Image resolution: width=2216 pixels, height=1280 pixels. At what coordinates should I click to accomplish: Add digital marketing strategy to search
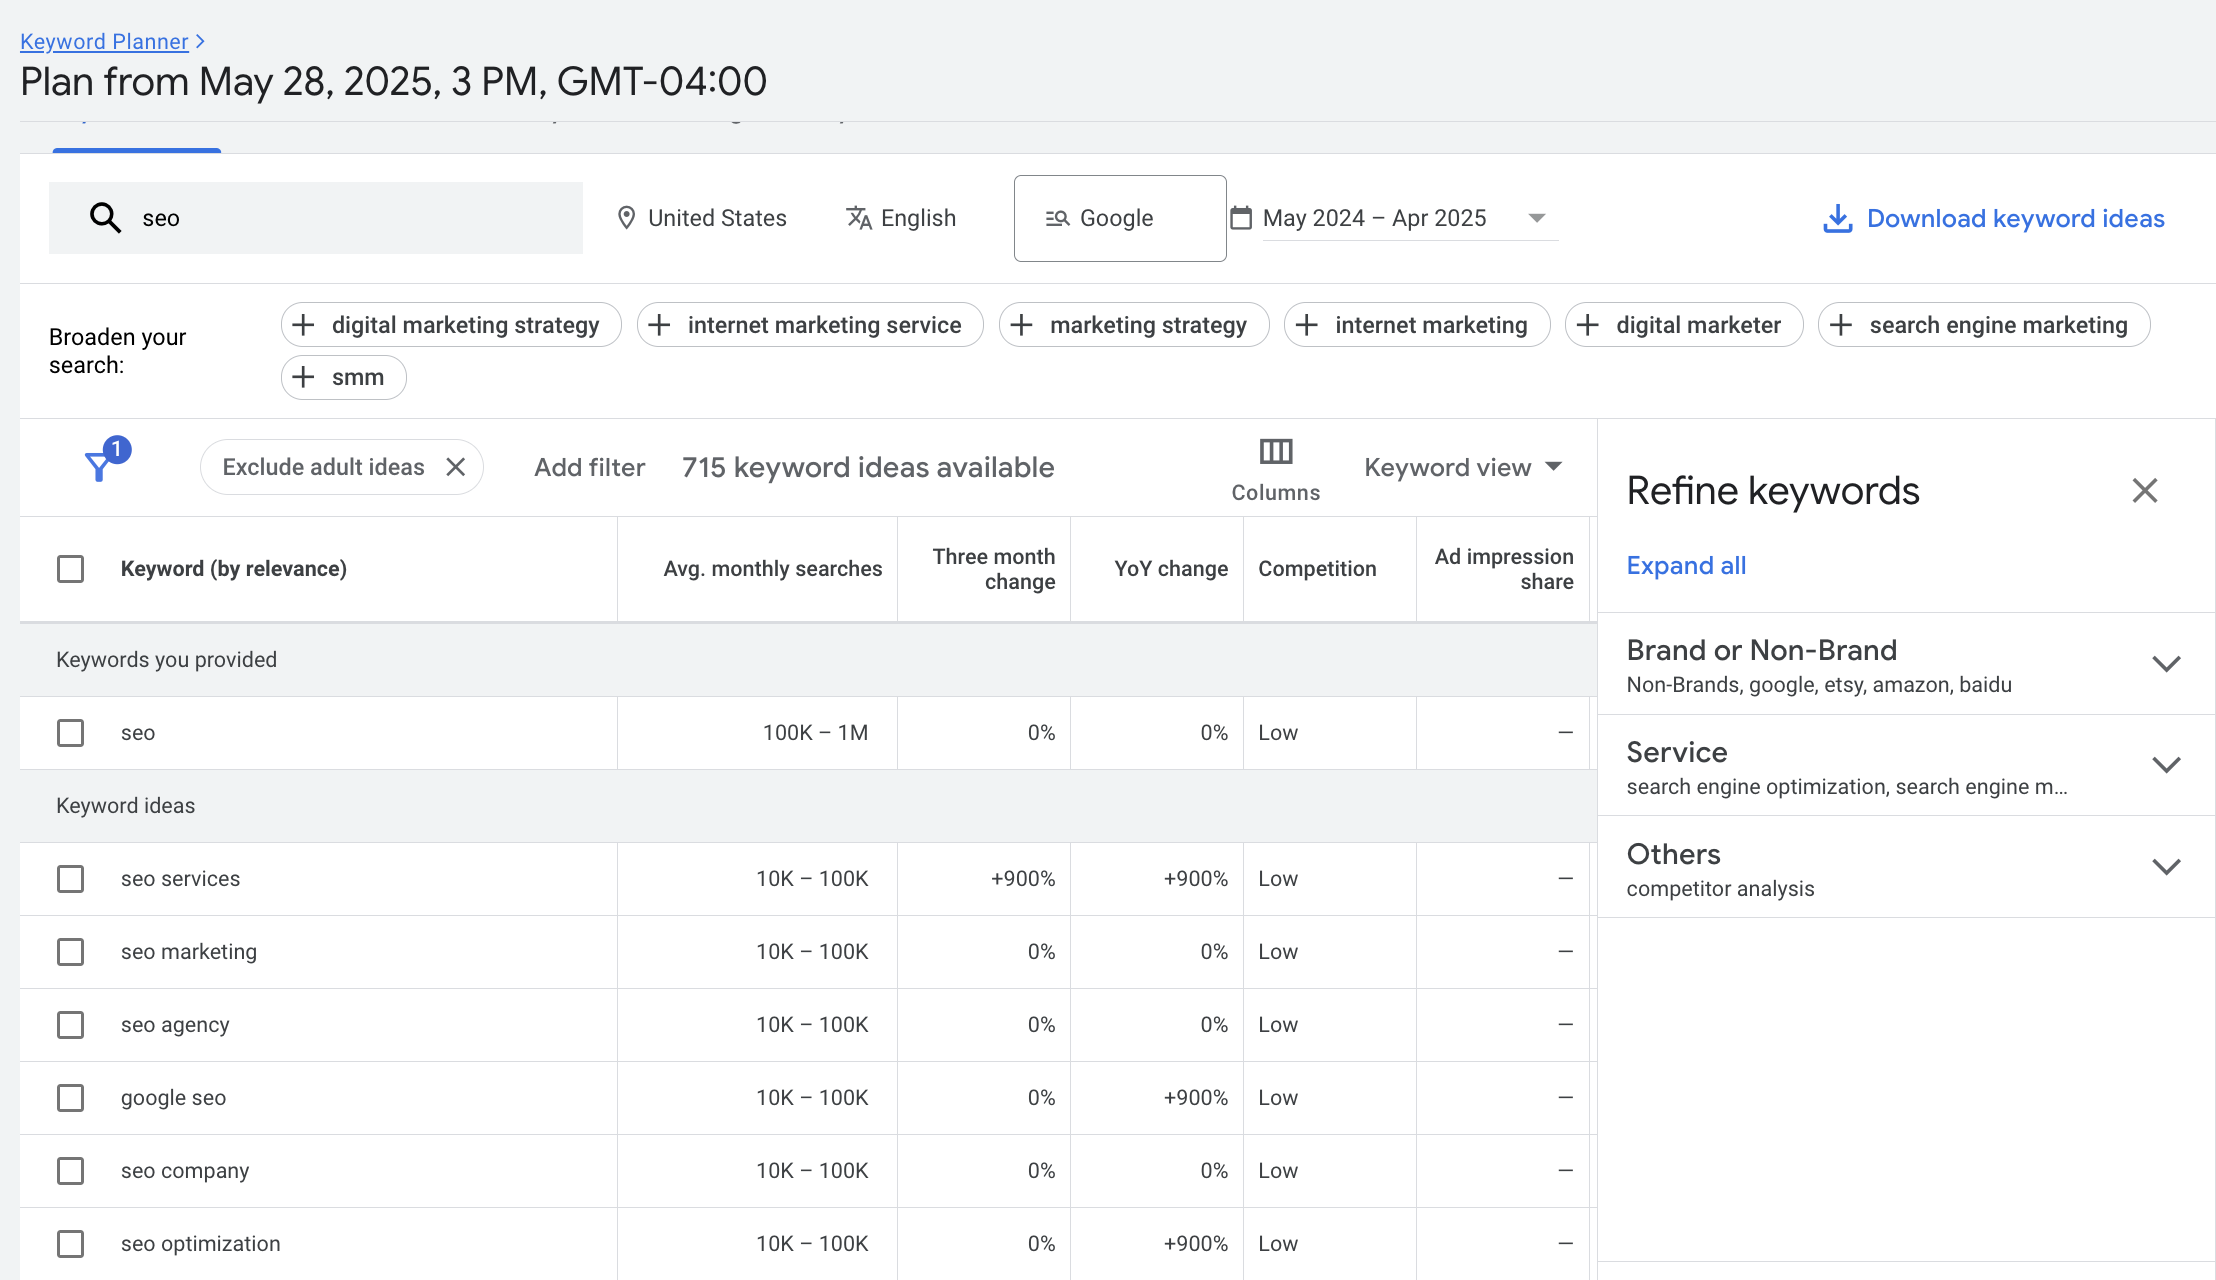pos(451,325)
